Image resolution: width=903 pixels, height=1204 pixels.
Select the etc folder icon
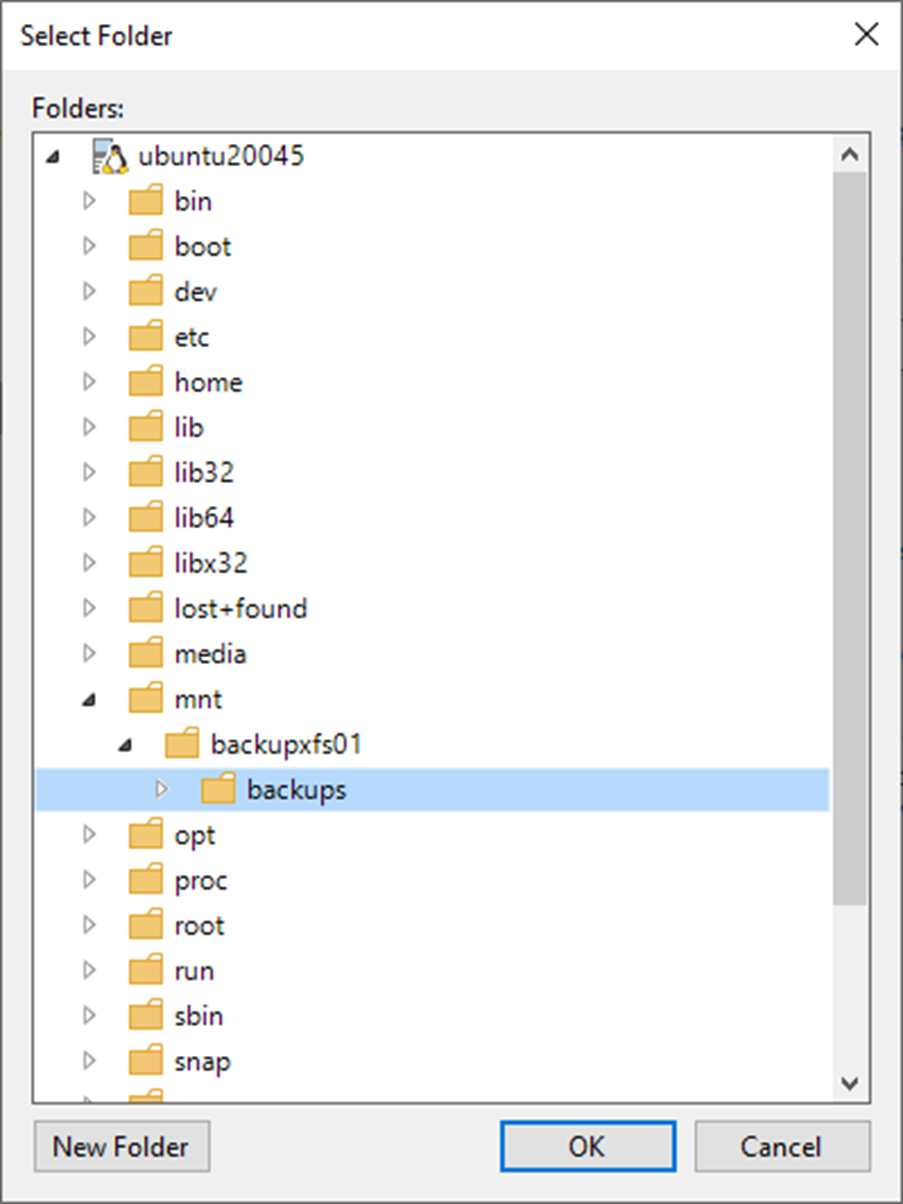point(146,337)
